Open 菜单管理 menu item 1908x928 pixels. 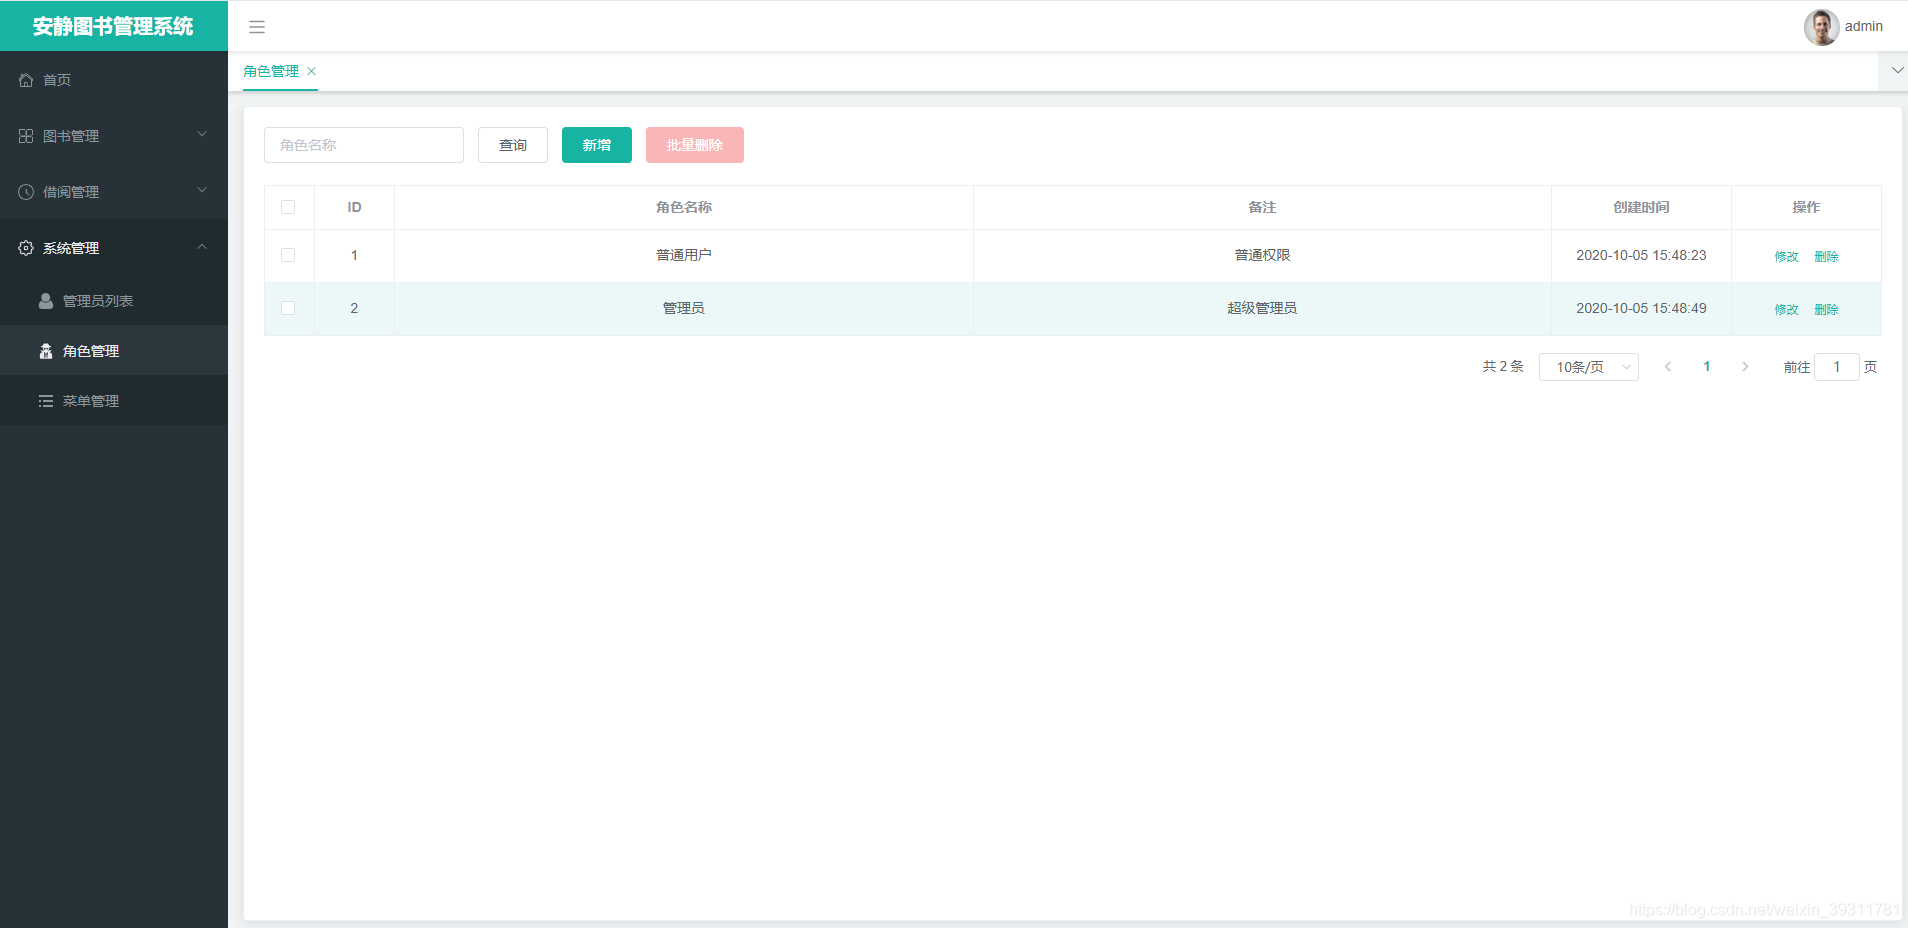click(x=114, y=401)
